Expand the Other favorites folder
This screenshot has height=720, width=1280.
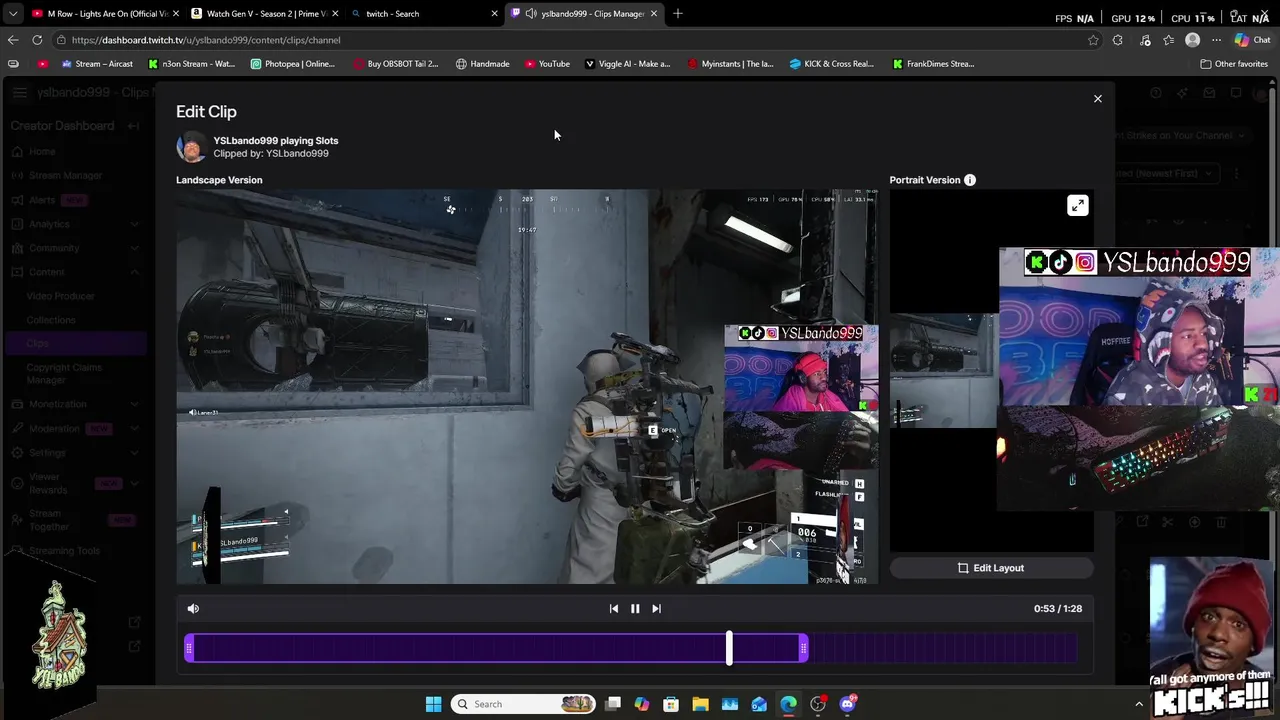click(1234, 64)
